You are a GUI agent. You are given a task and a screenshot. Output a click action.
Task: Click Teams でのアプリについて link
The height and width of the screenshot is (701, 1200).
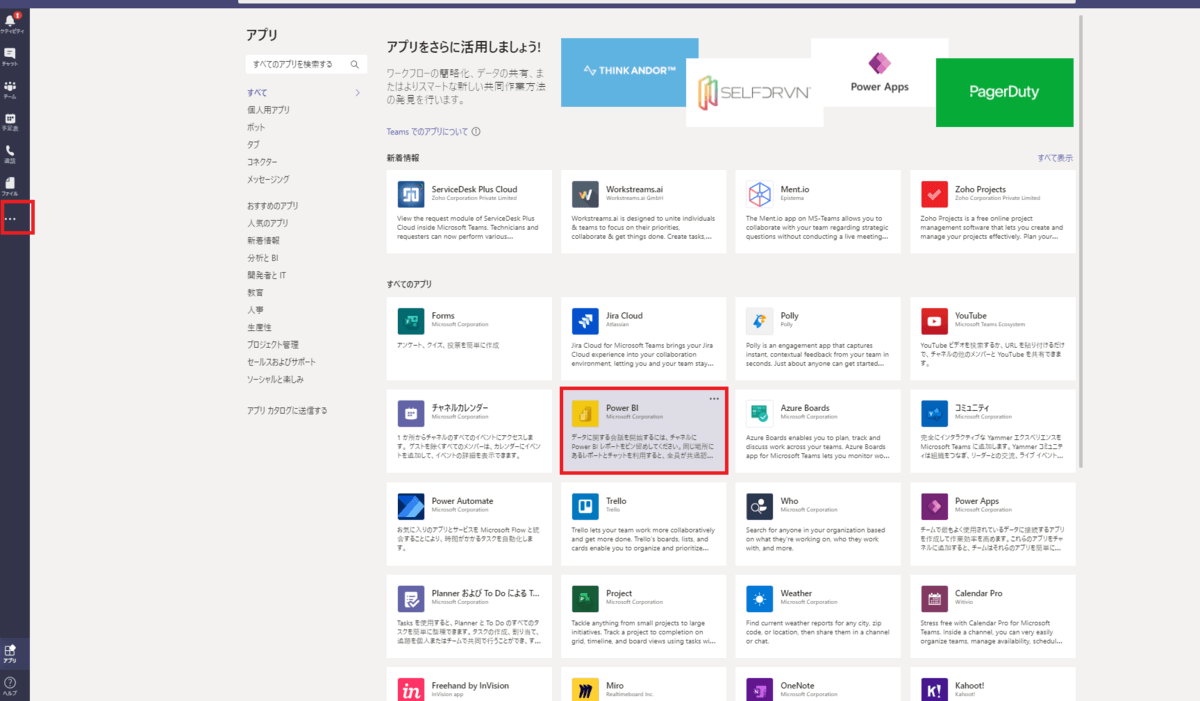[x=427, y=131]
